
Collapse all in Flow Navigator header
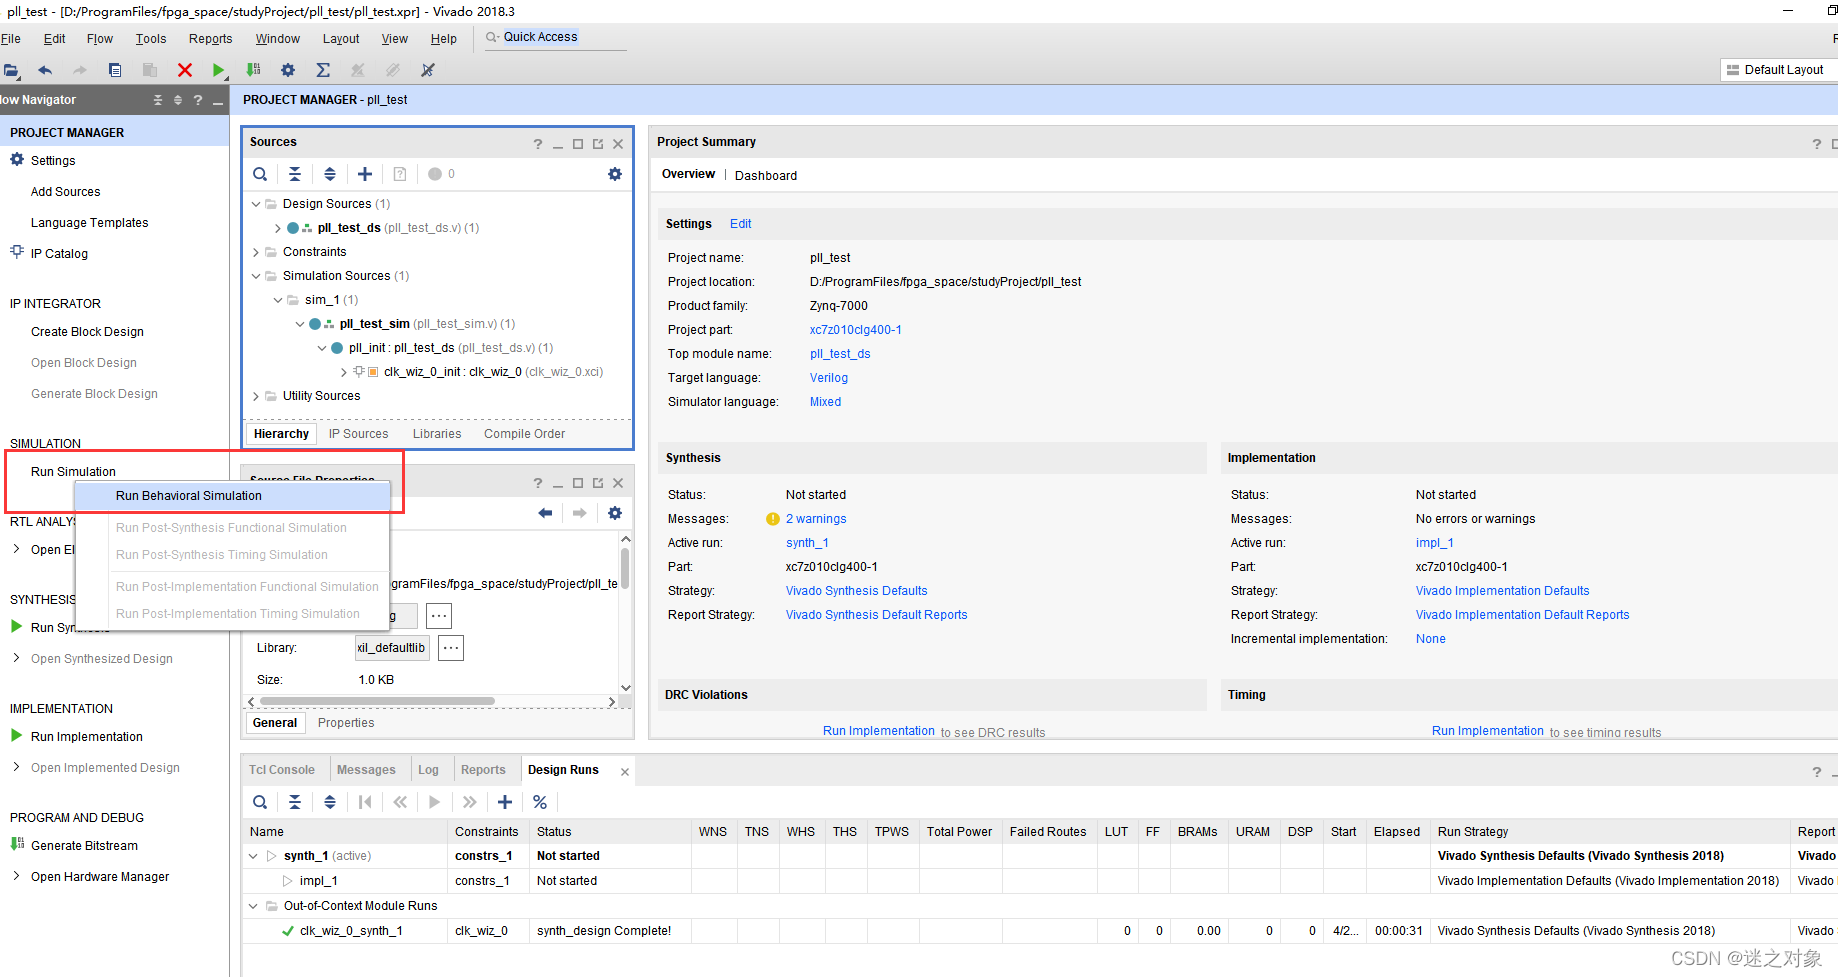[x=158, y=100]
